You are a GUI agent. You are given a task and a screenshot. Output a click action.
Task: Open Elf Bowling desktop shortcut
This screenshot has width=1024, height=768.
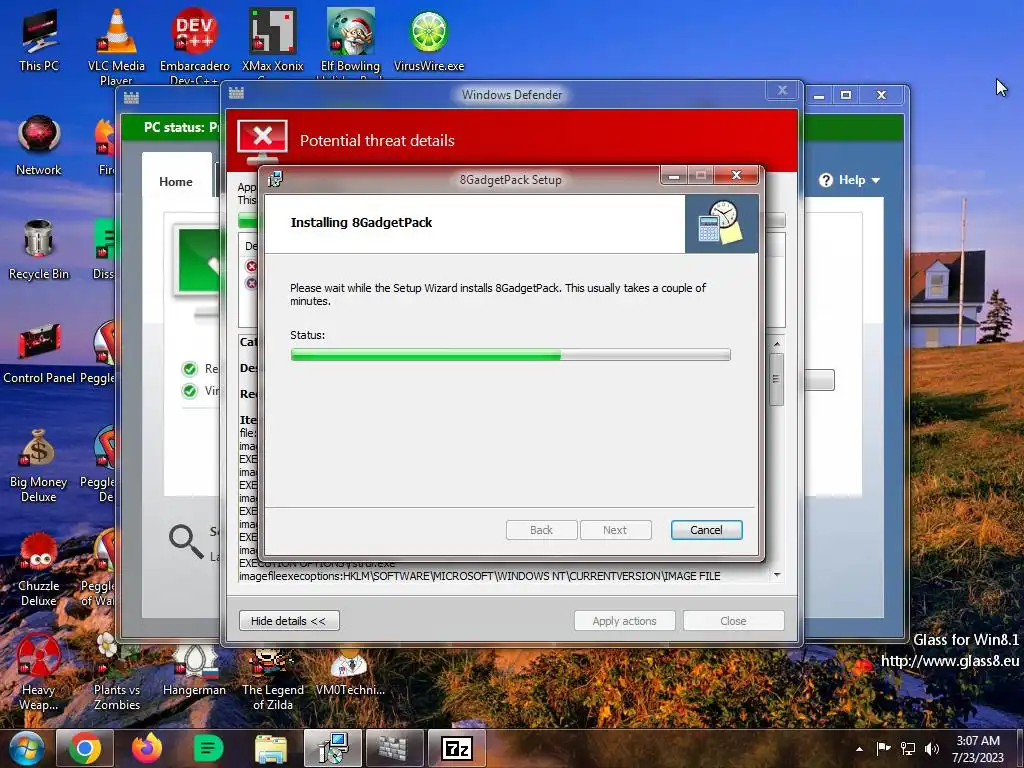coord(350,40)
